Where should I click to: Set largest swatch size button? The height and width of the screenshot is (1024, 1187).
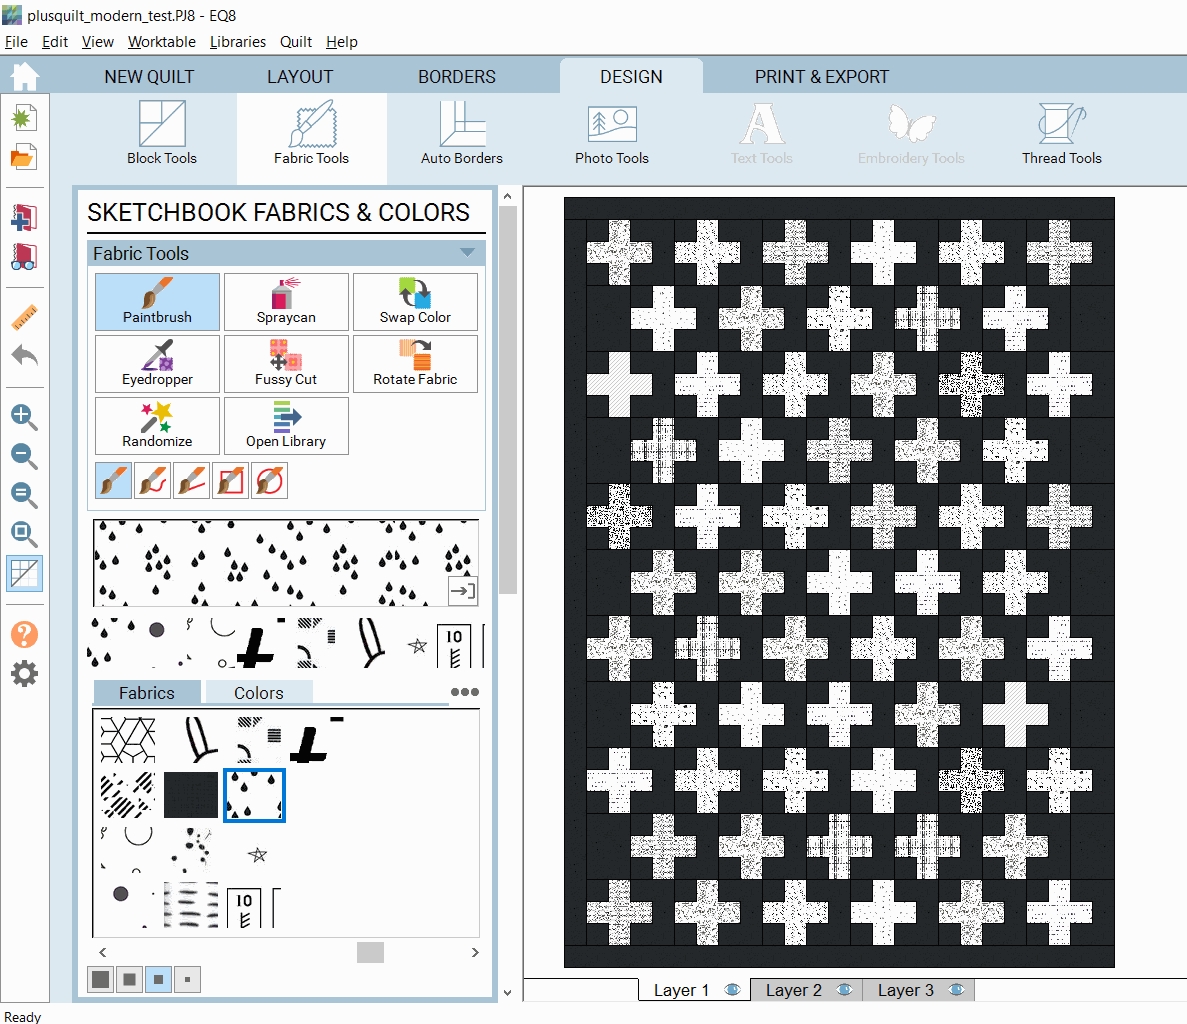(101, 979)
